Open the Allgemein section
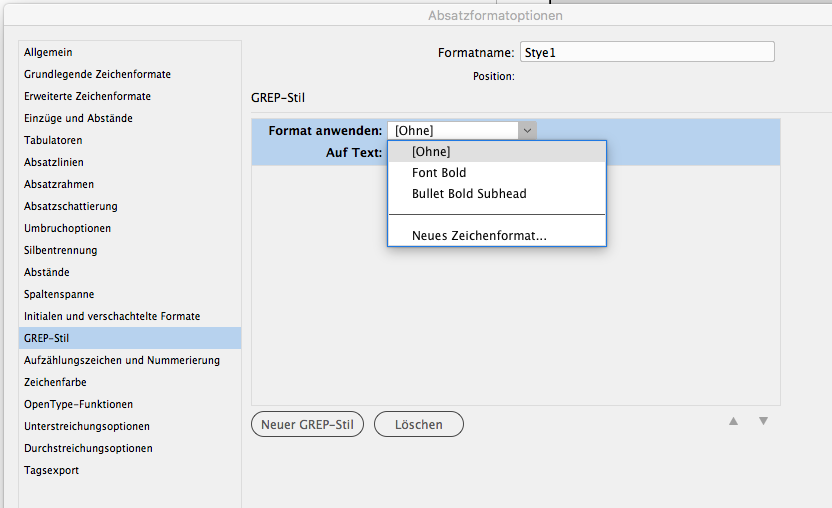 click(48, 52)
